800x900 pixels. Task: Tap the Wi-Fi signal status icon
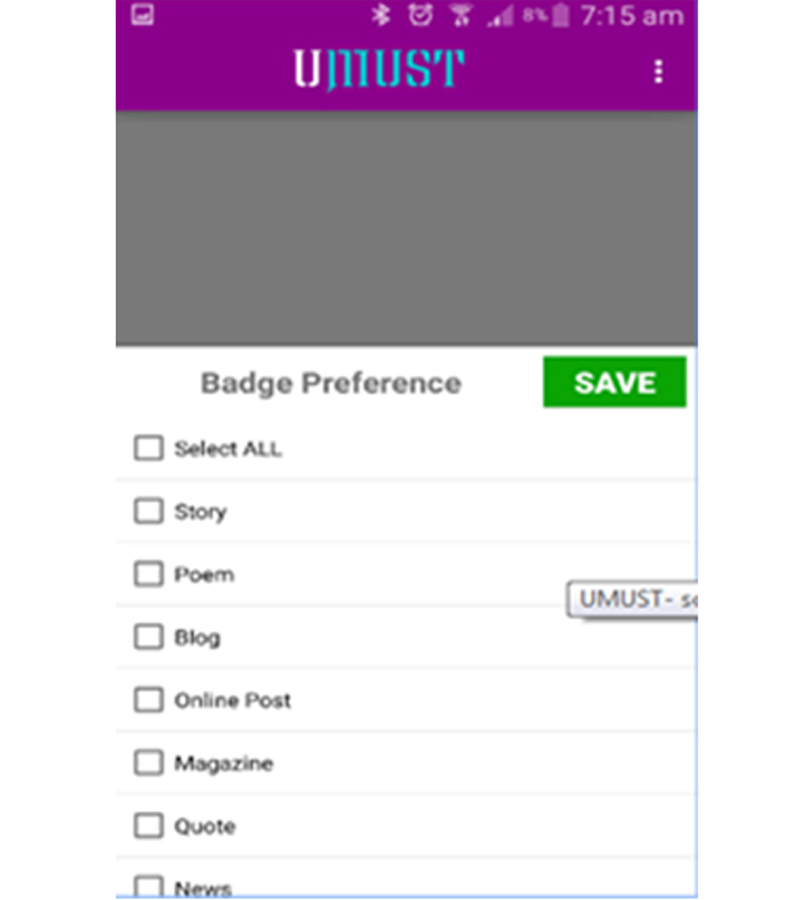[460, 15]
